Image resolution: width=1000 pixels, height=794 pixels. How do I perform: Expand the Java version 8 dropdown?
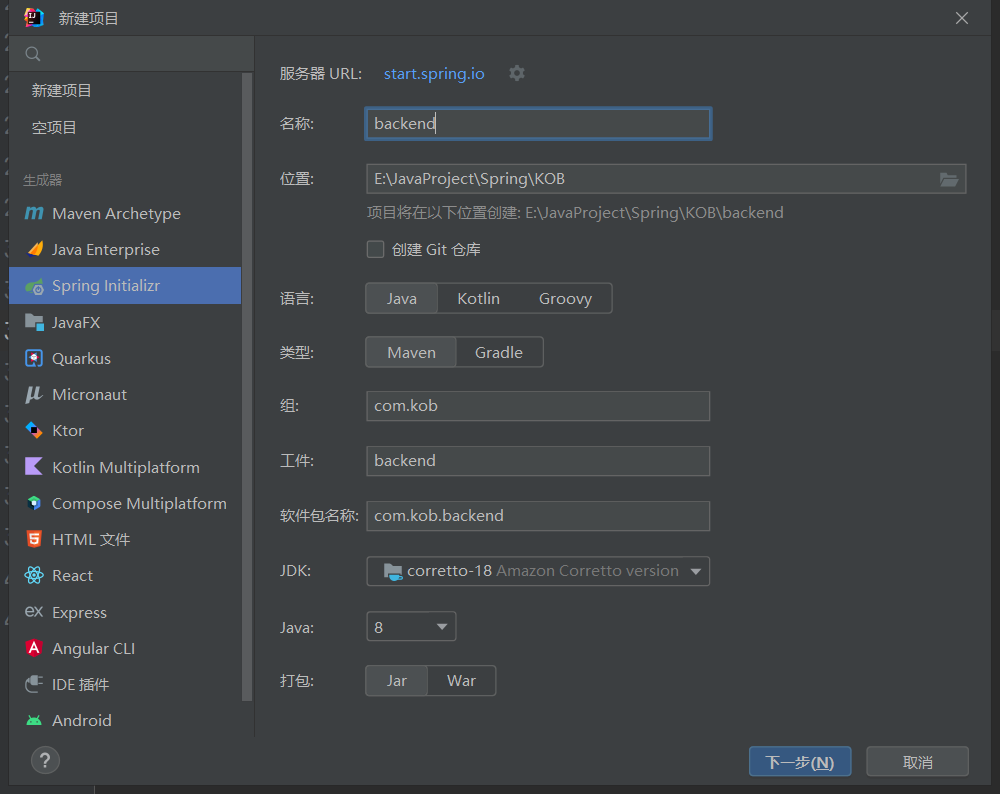coord(411,627)
